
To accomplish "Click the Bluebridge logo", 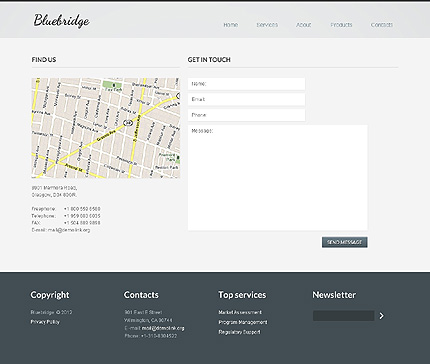I will click(61, 21).
